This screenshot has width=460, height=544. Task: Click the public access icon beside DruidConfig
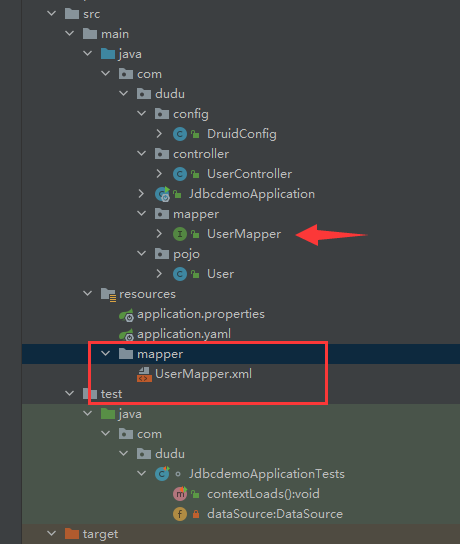tap(195, 134)
